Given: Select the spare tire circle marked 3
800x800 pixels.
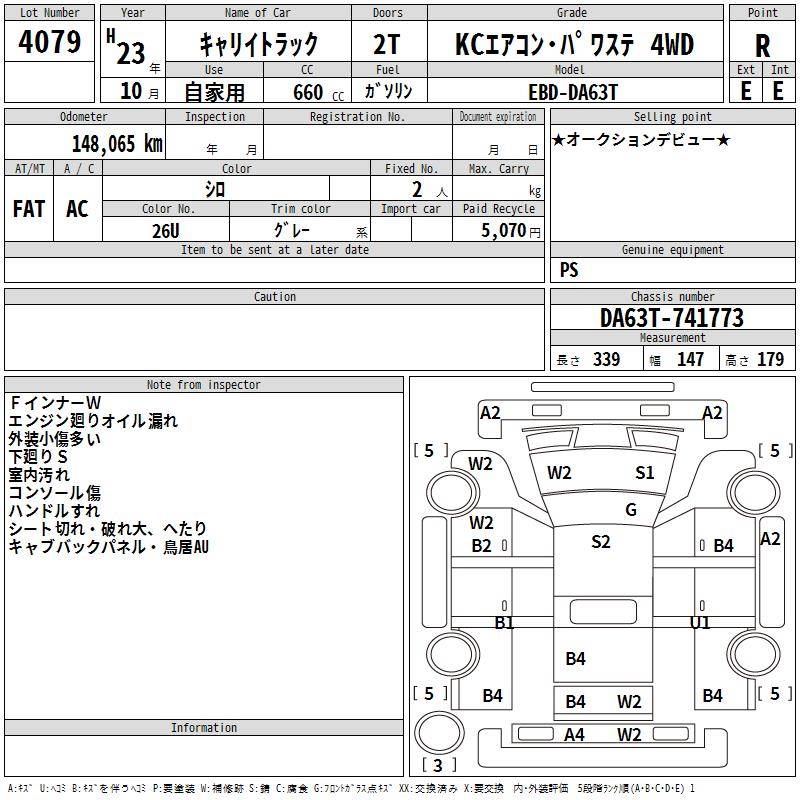Looking at the screenshot, I should click(x=439, y=733).
